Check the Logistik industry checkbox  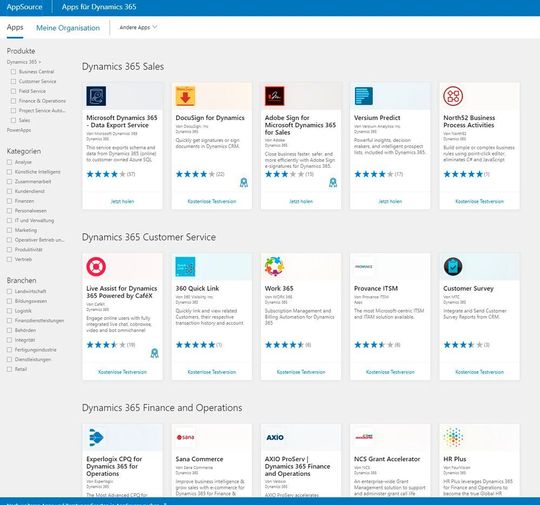pos(9,311)
